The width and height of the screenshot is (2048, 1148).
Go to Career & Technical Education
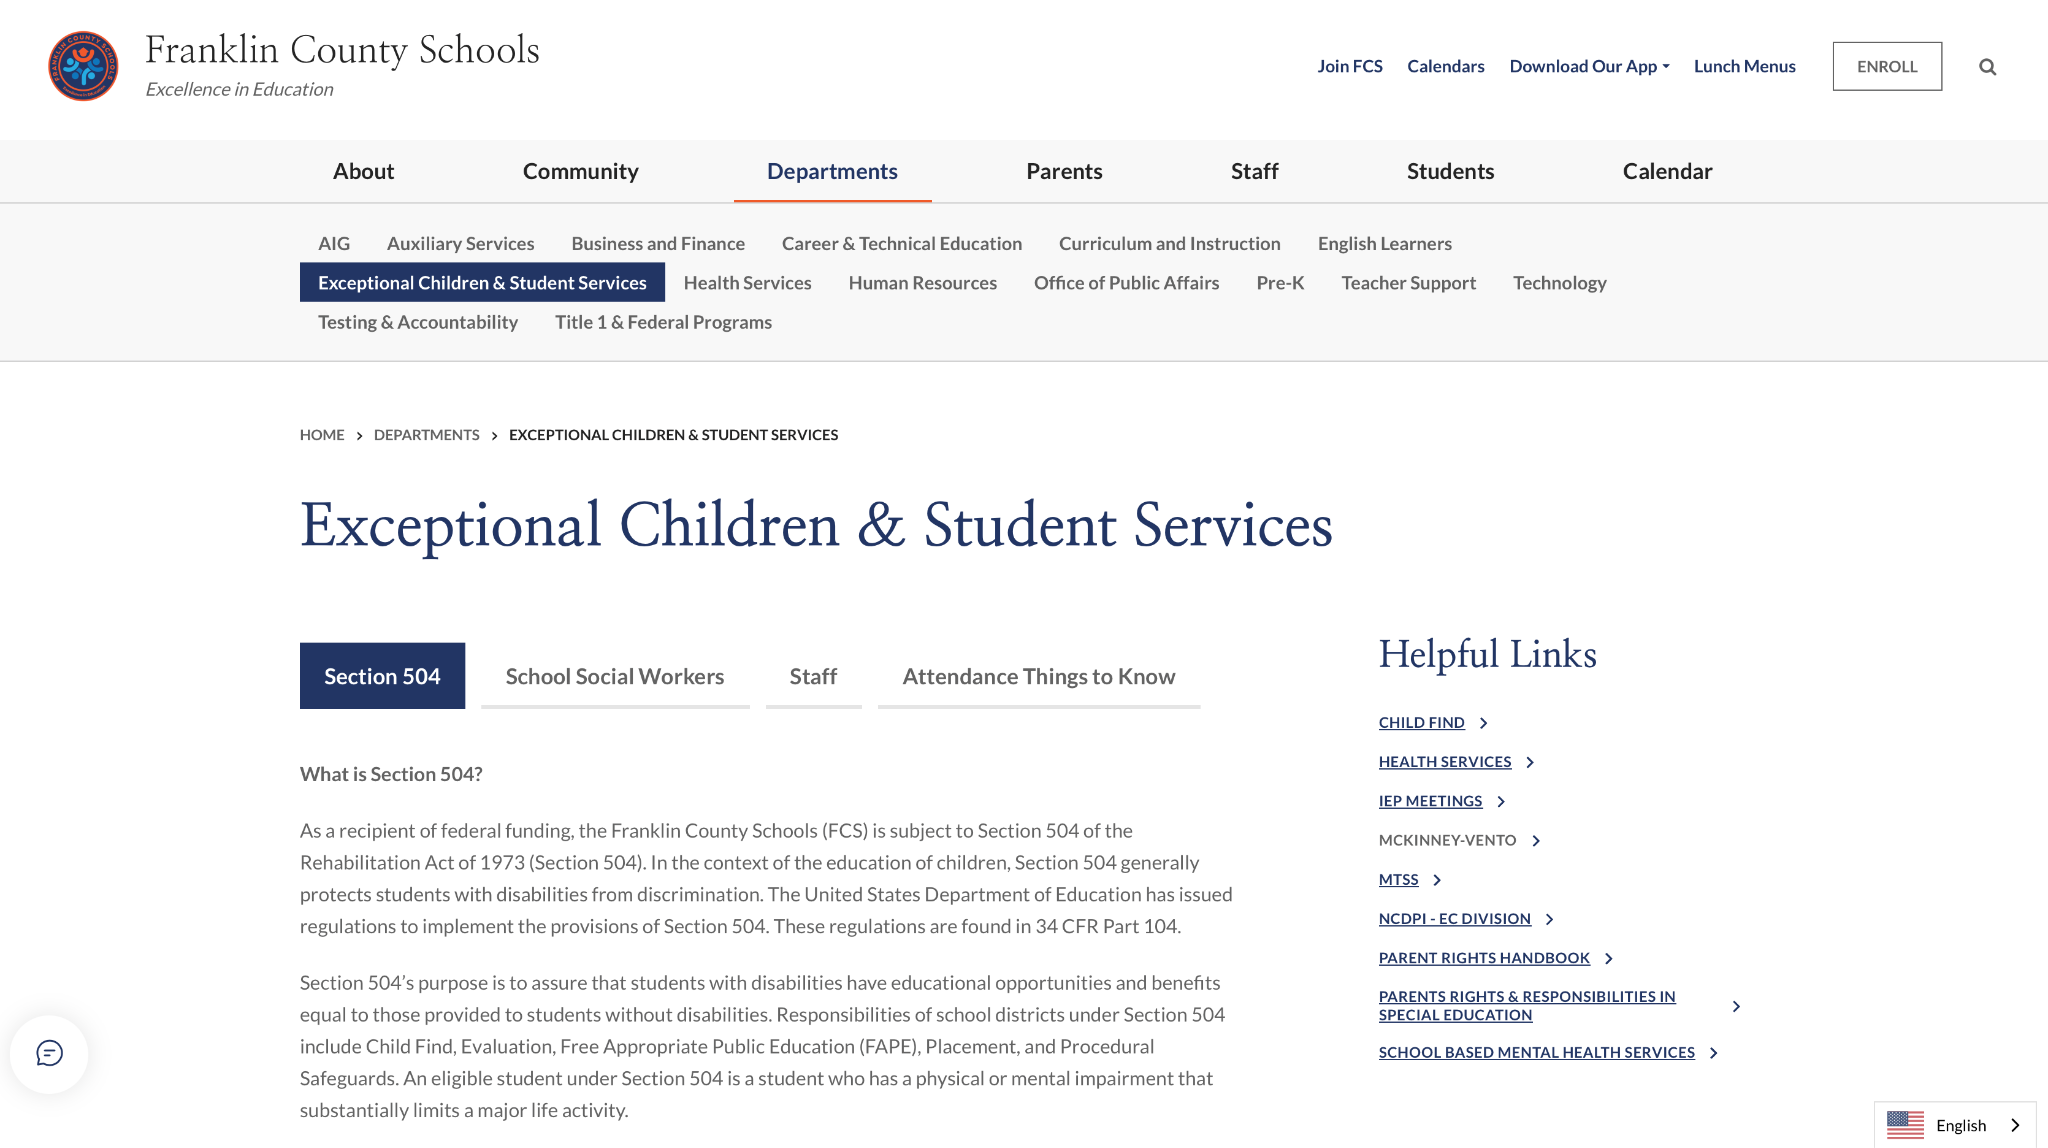[902, 243]
